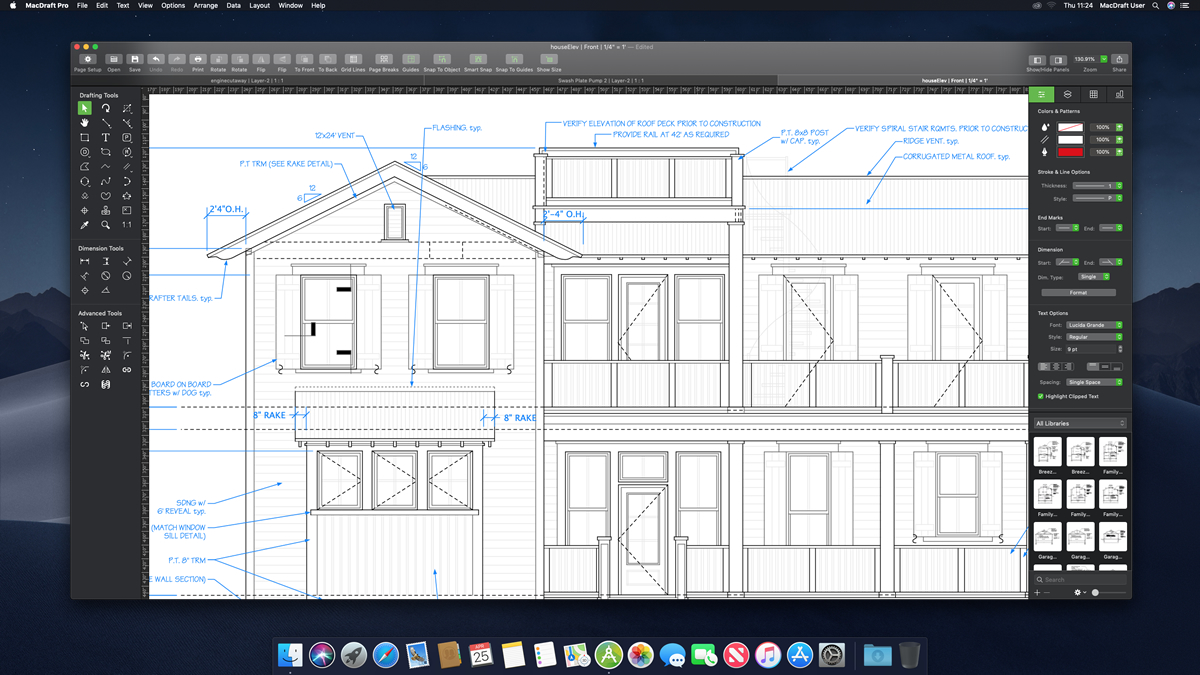Open the Page Setup toolbar icon
This screenshot has width=1200, height=675.
pyautogui.click(x=87, y=59)
